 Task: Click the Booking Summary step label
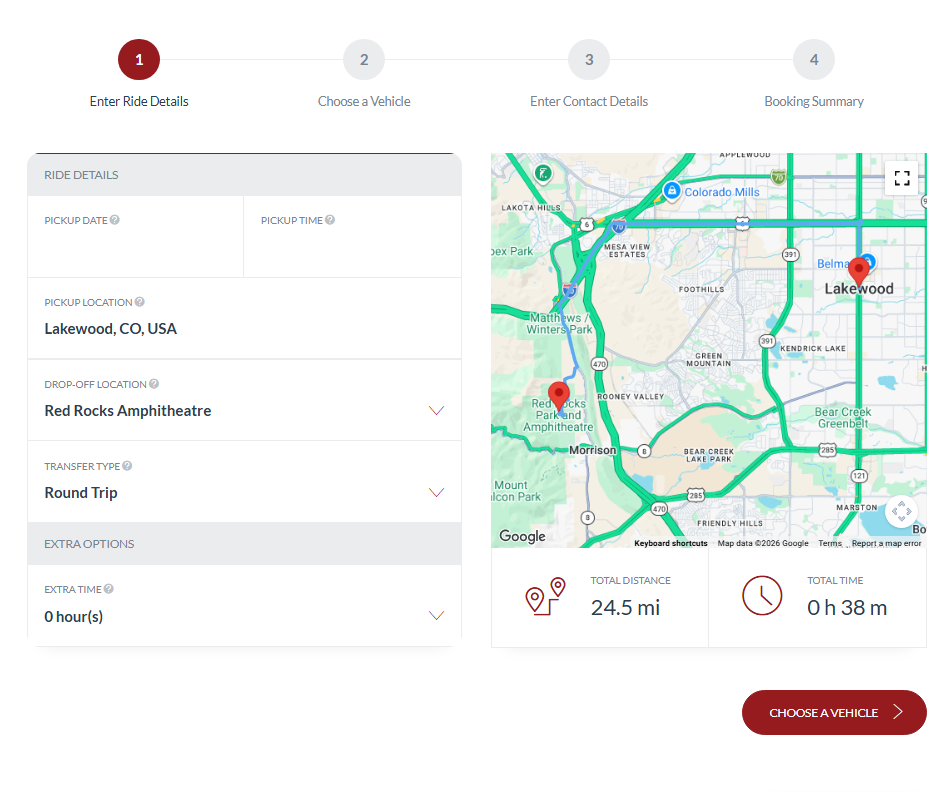(x=814, y=101)
